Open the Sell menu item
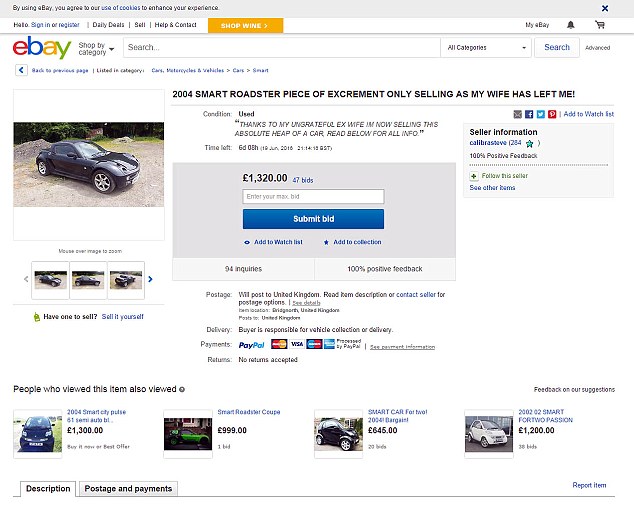 (139, 25)
